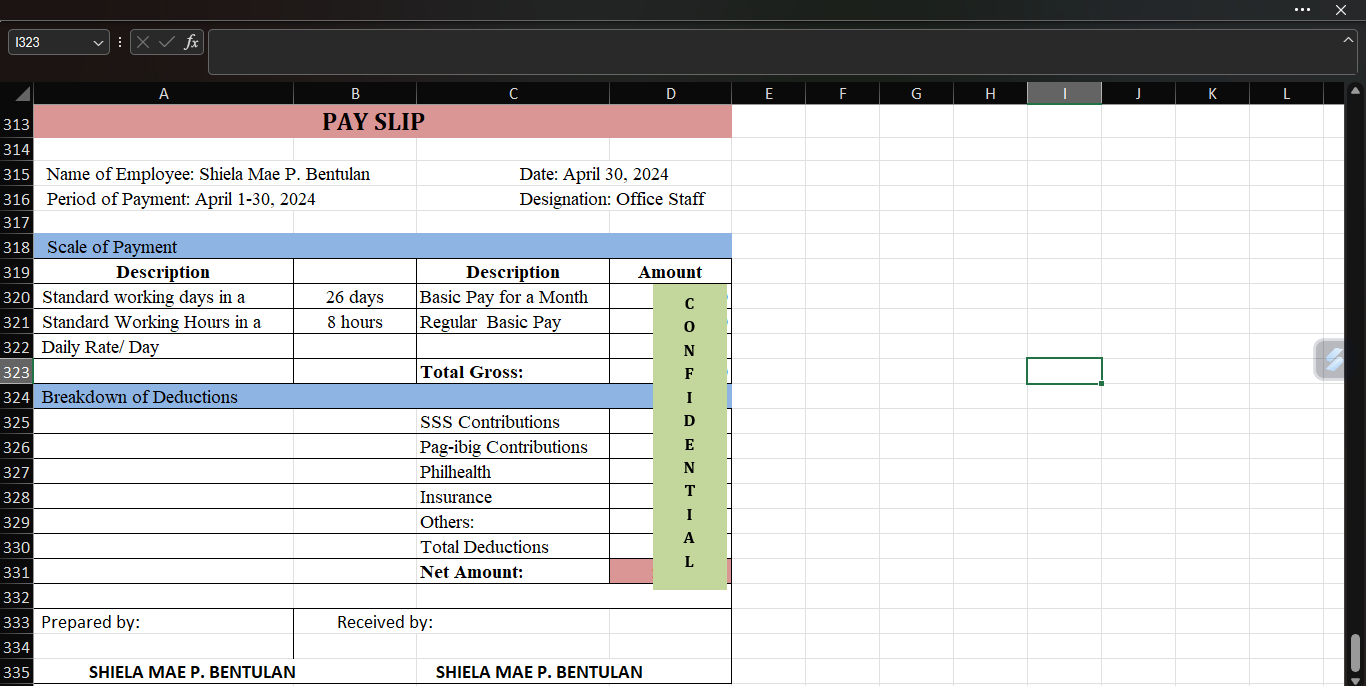Click the Scale of Payment header cell
This screenshot has width=1366, height=686.
click(382, 247)
